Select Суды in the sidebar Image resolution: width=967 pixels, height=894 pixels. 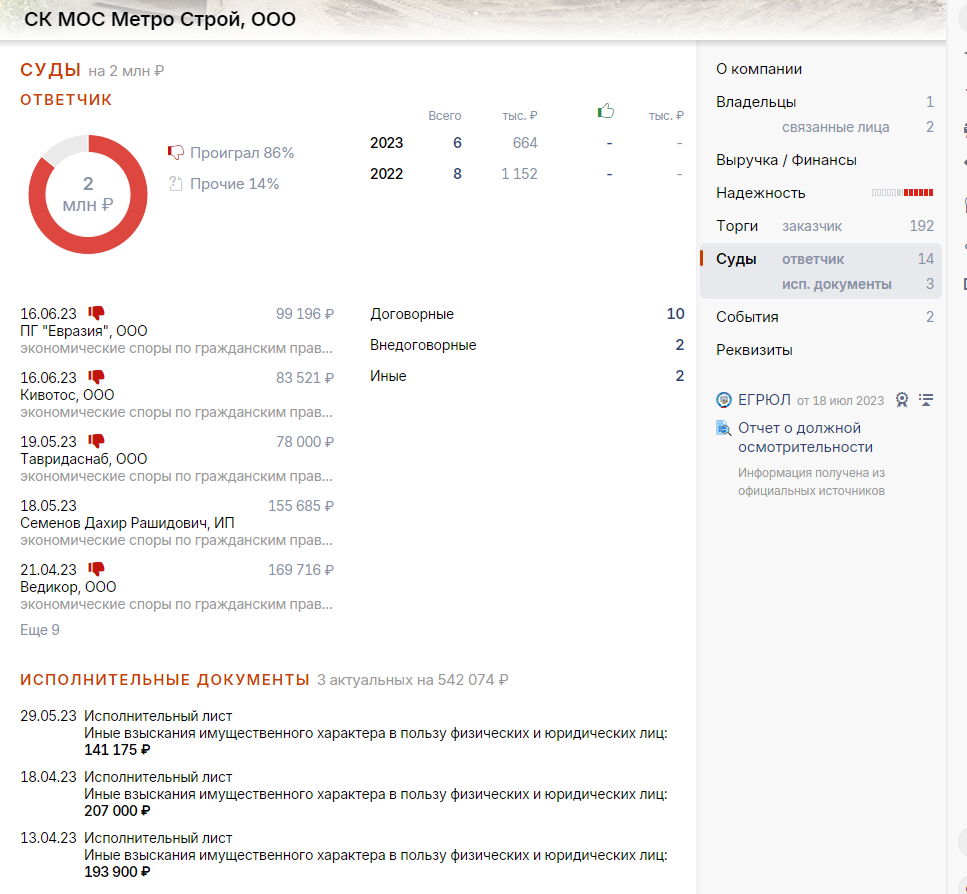736,259
